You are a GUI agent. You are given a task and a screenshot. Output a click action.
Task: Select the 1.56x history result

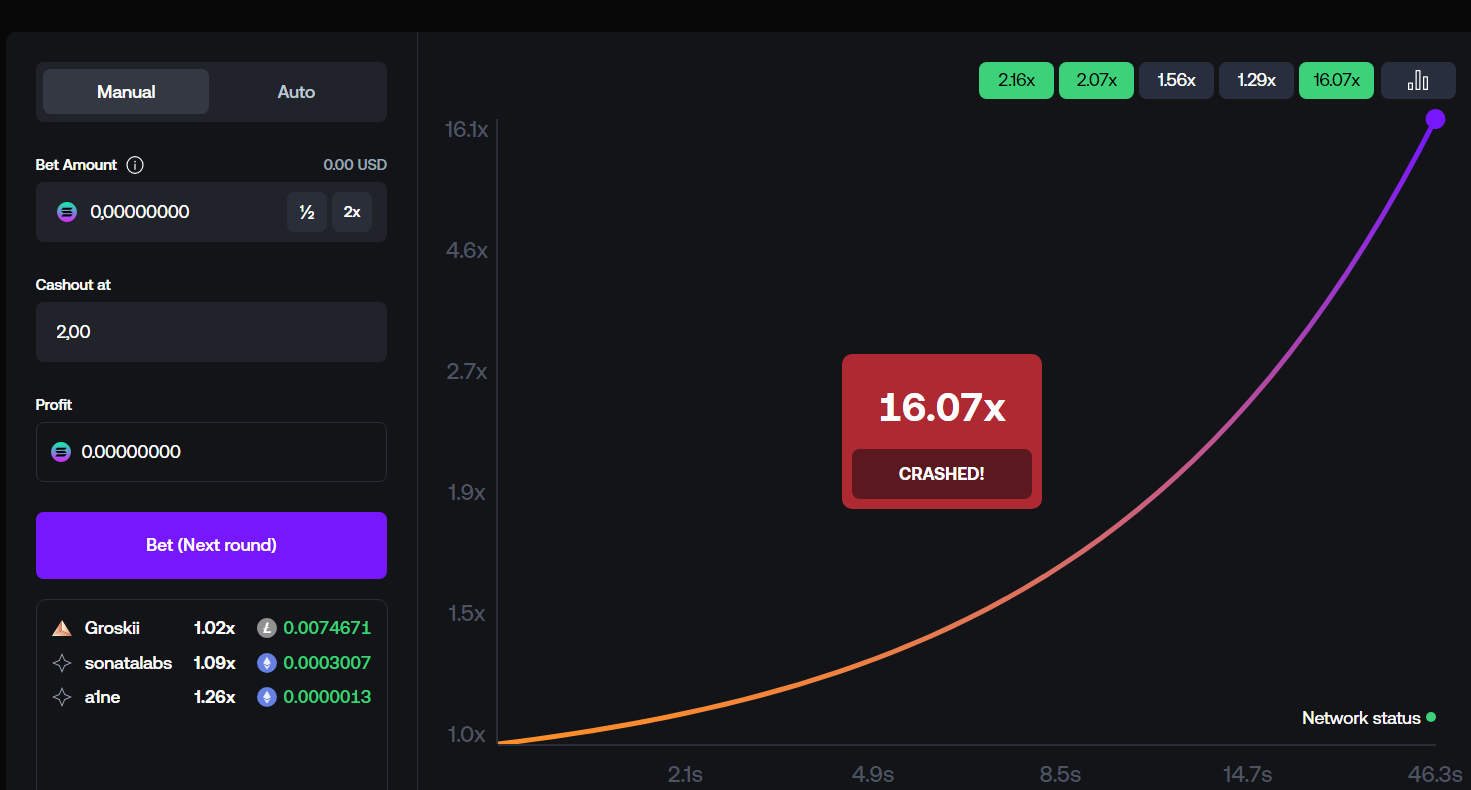click(x=1176, y=81)
